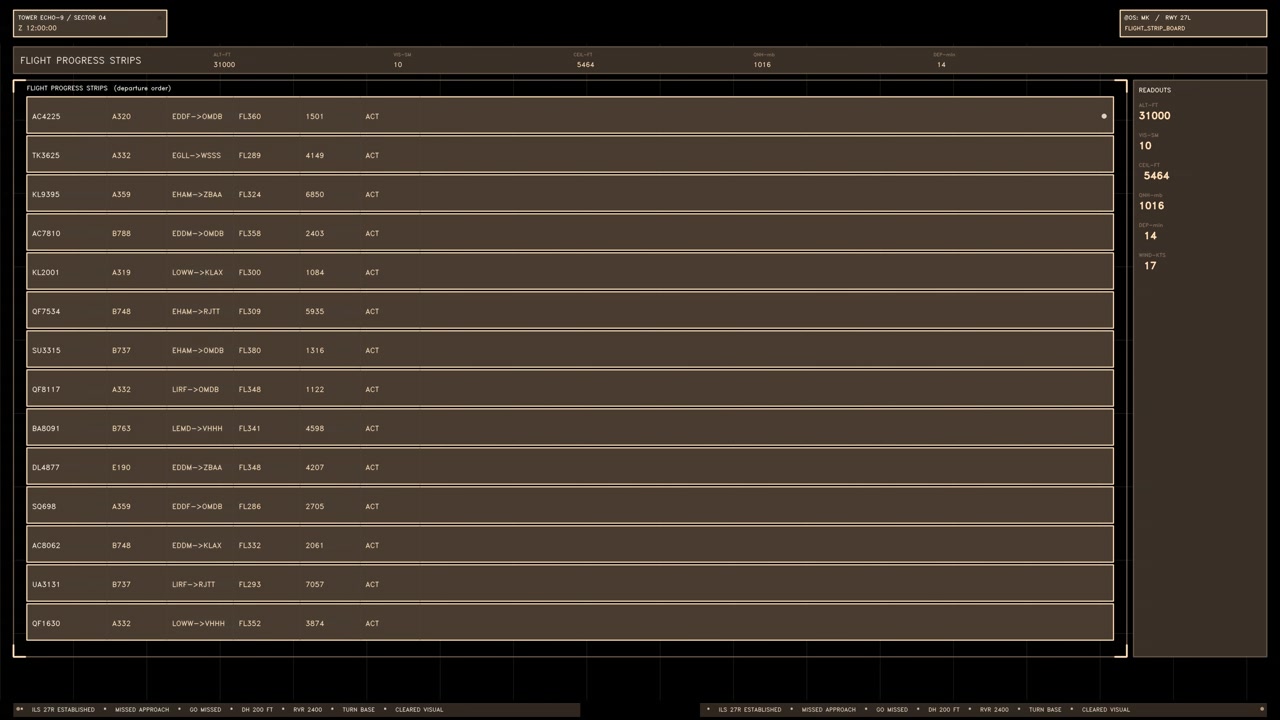Click GO MISSED in the left ticker
The height and width of the screenshot is (720, 1280).
tap(205, 710)
